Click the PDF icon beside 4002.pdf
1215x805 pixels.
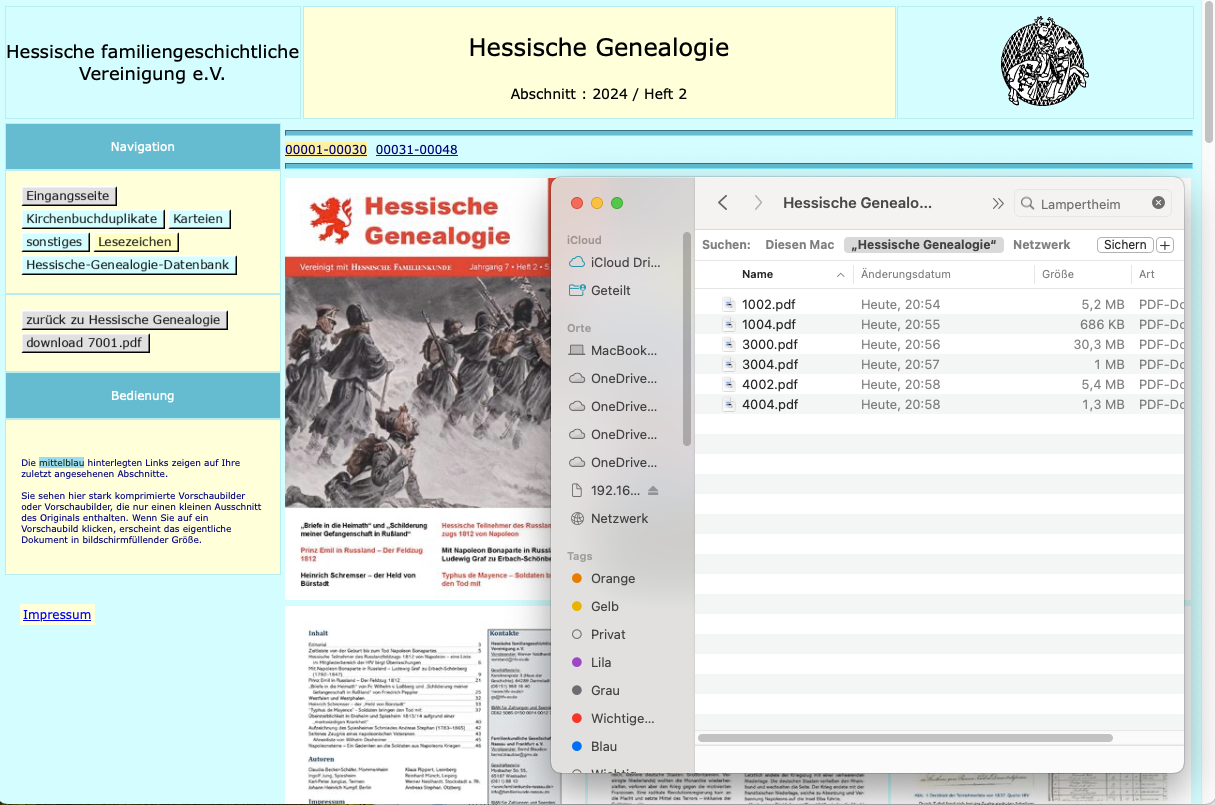(729, 384)
